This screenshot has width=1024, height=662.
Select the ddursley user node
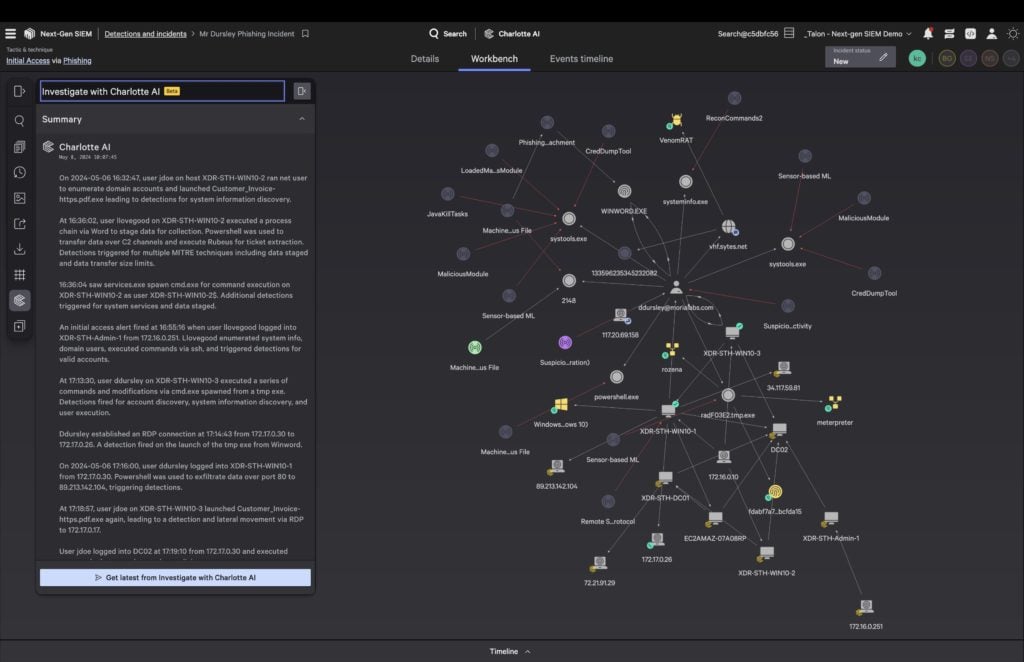[677, 287]
